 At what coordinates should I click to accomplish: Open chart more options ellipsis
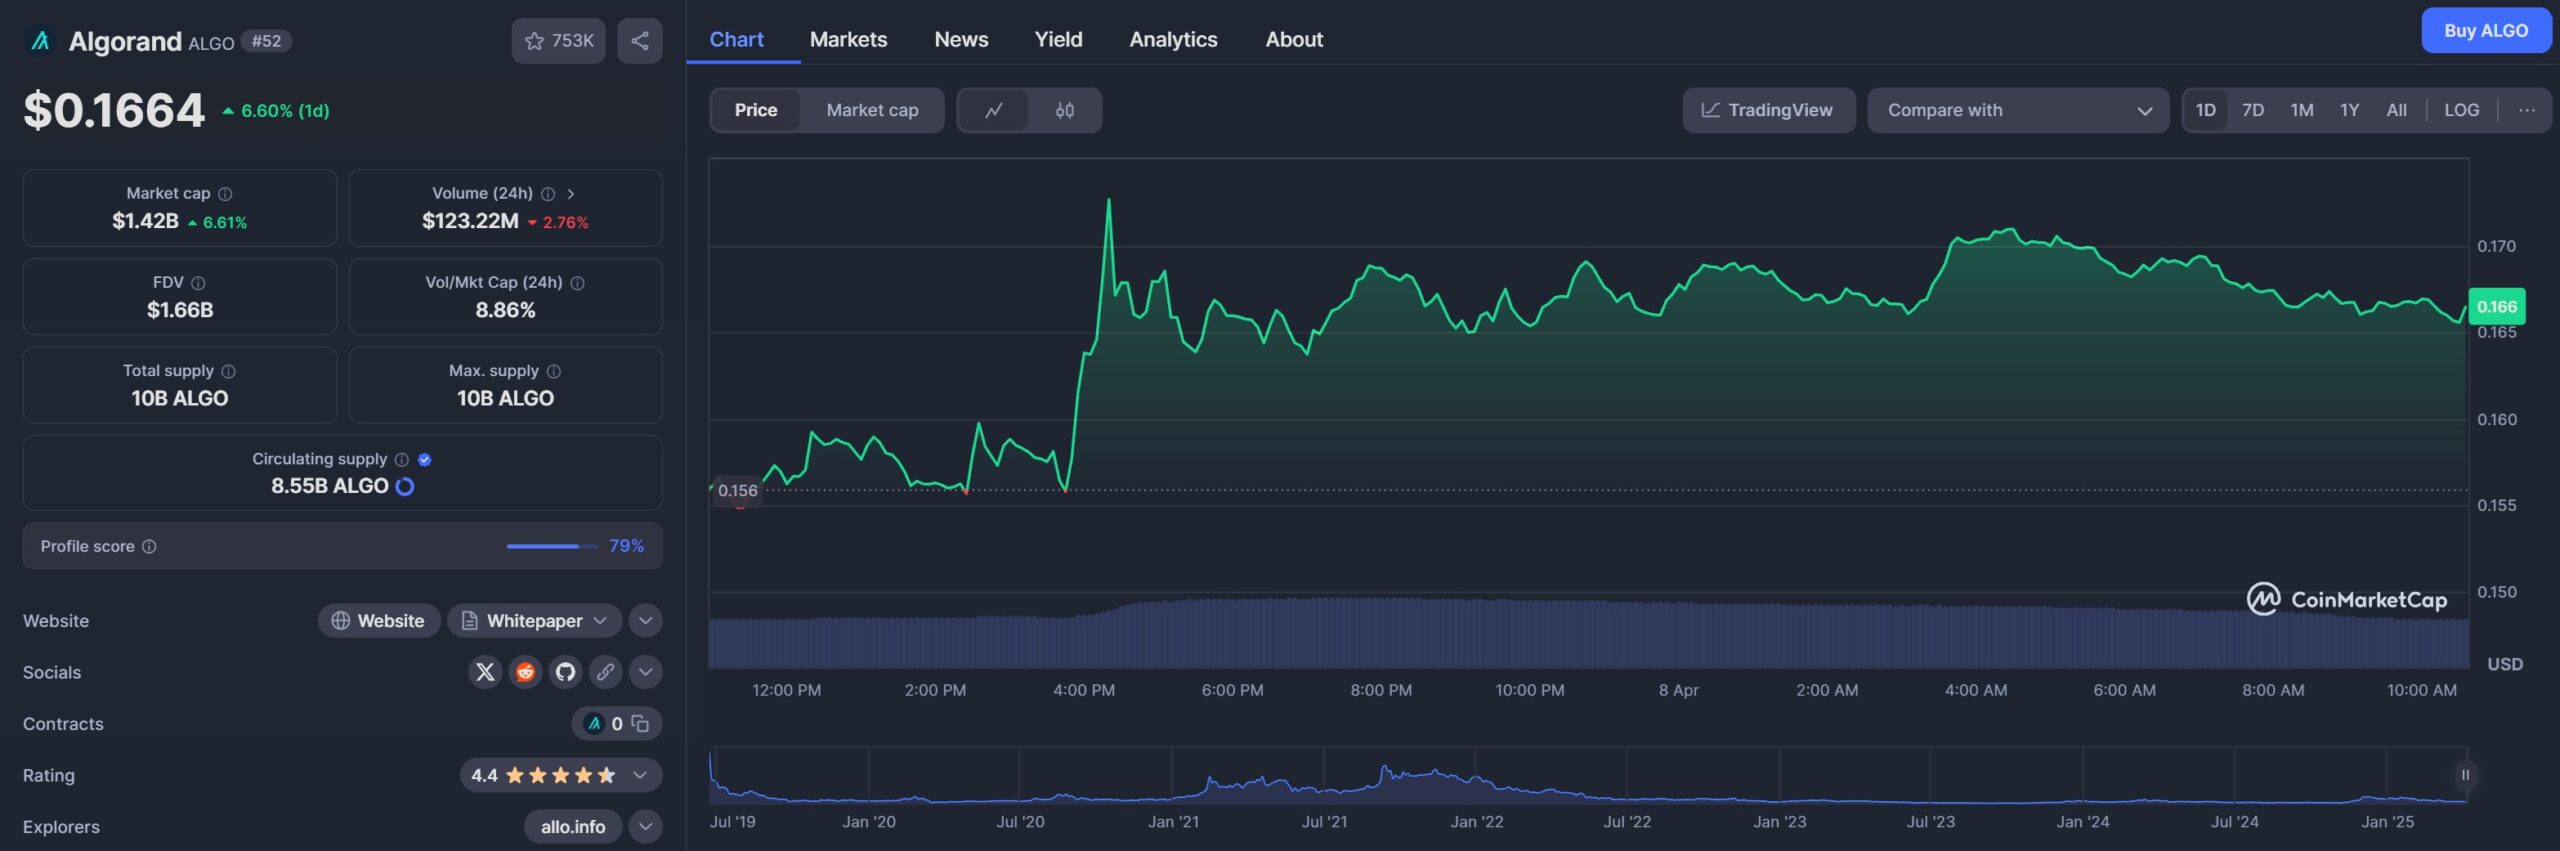(2527, 110)
